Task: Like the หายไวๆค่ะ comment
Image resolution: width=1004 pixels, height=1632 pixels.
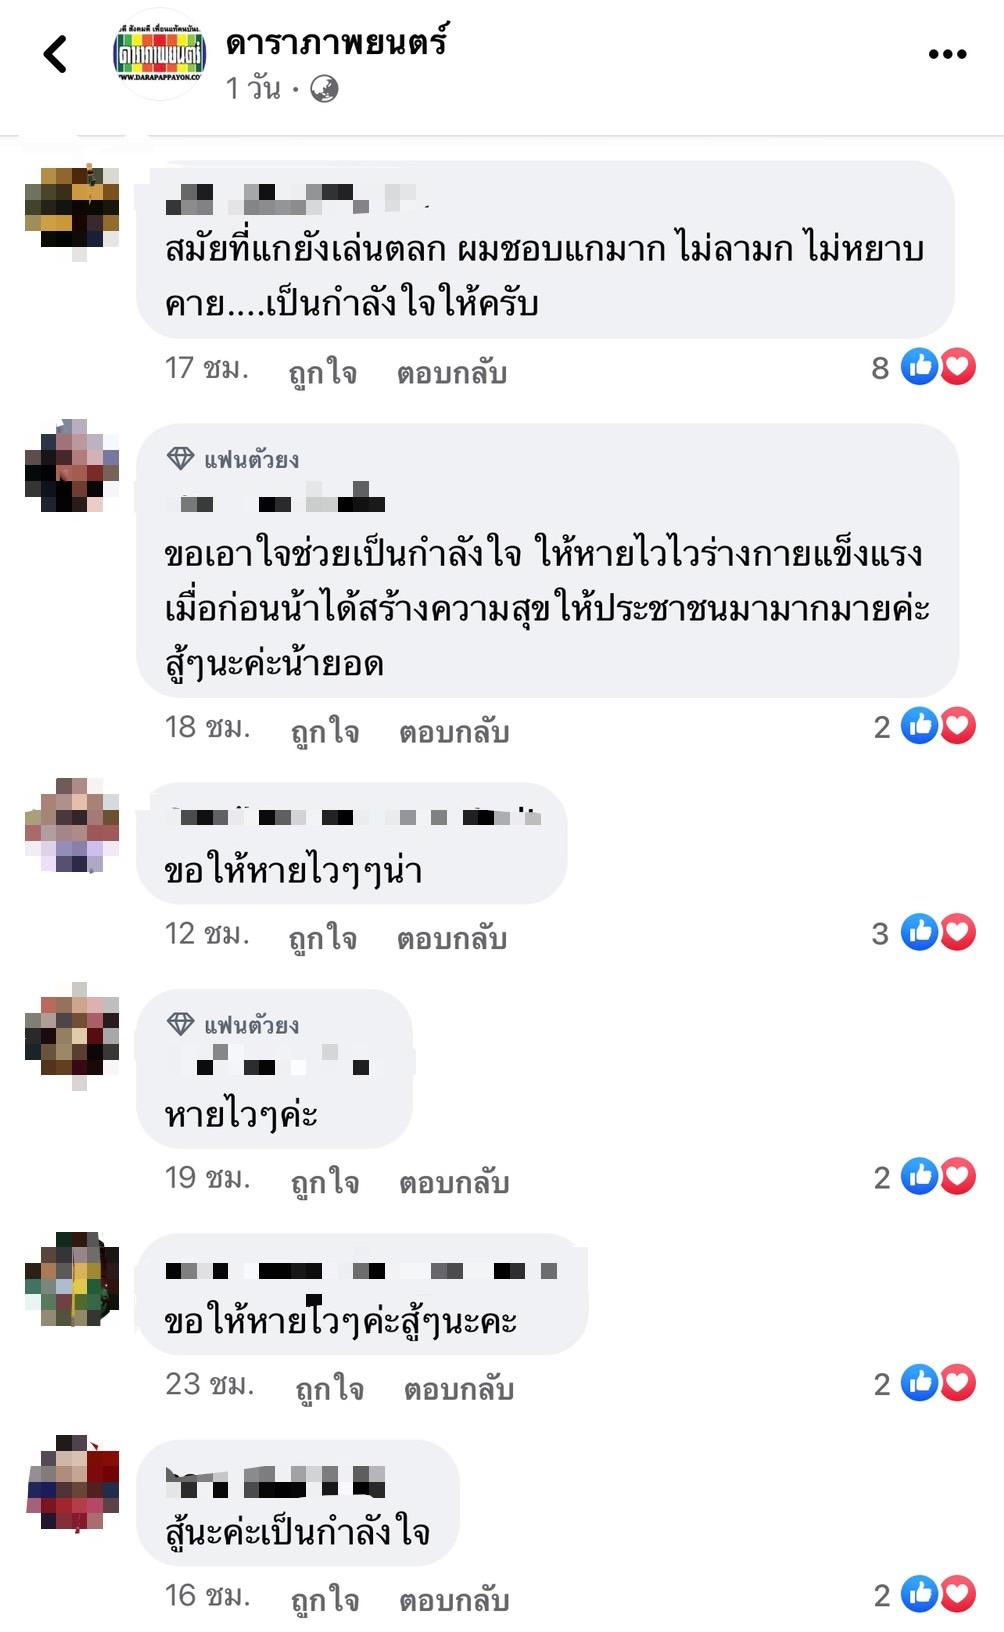Action: tap(324, 1182)
